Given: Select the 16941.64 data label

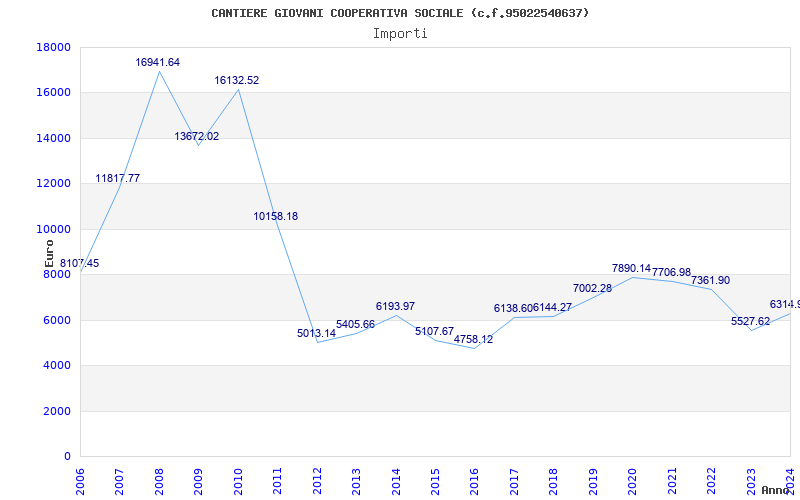Looking at the screenshot, I should point(158,62).
